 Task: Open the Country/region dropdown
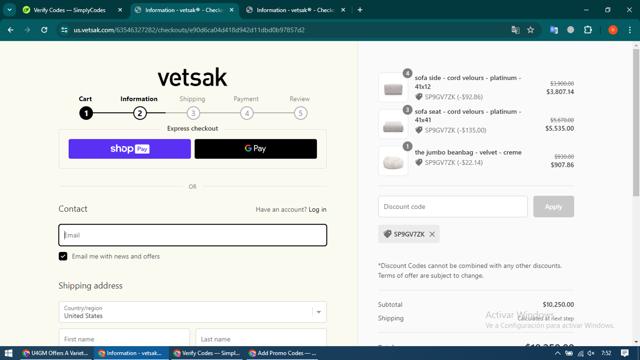coord(193,312)
